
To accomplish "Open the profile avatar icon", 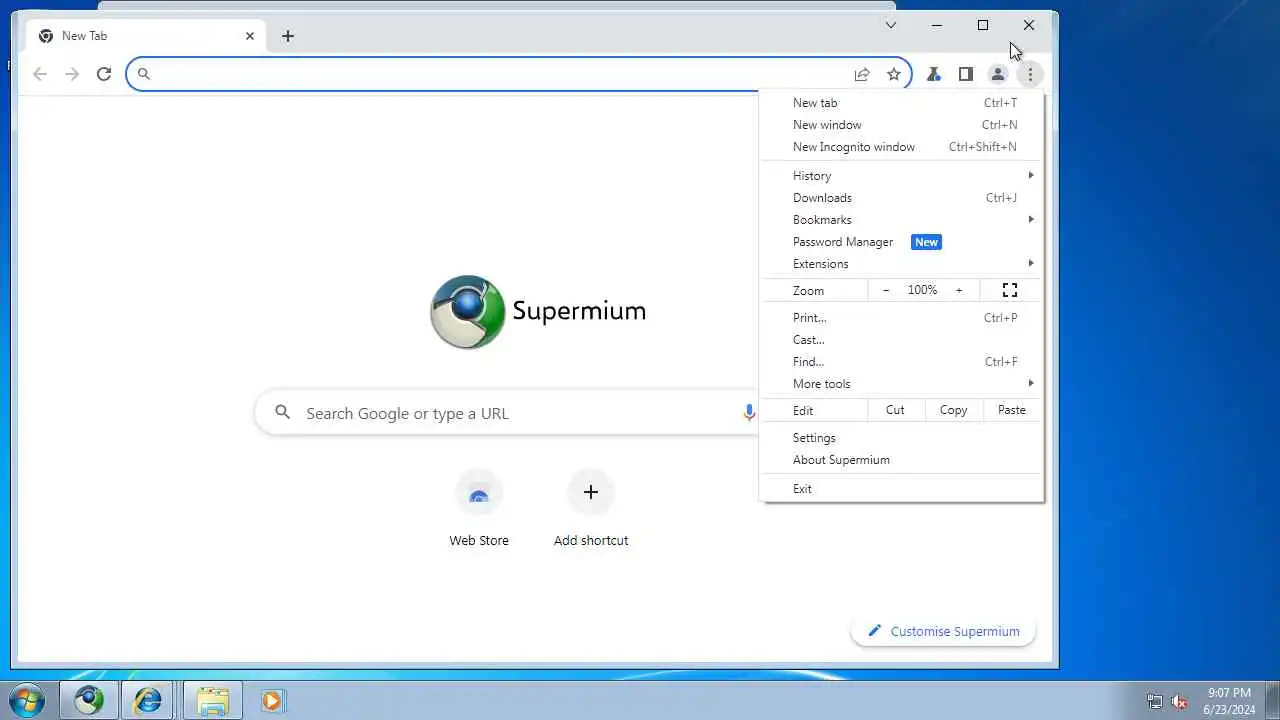I will 997,74.
